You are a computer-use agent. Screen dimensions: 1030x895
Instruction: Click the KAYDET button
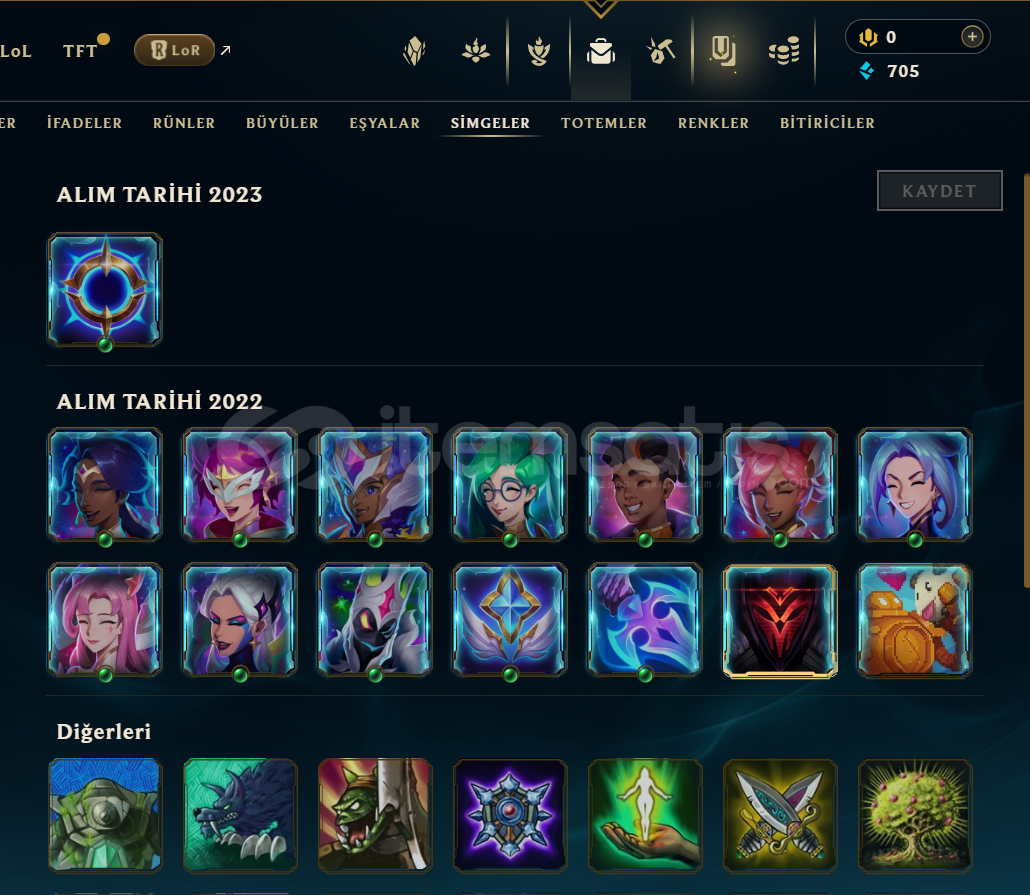point(939,191)
